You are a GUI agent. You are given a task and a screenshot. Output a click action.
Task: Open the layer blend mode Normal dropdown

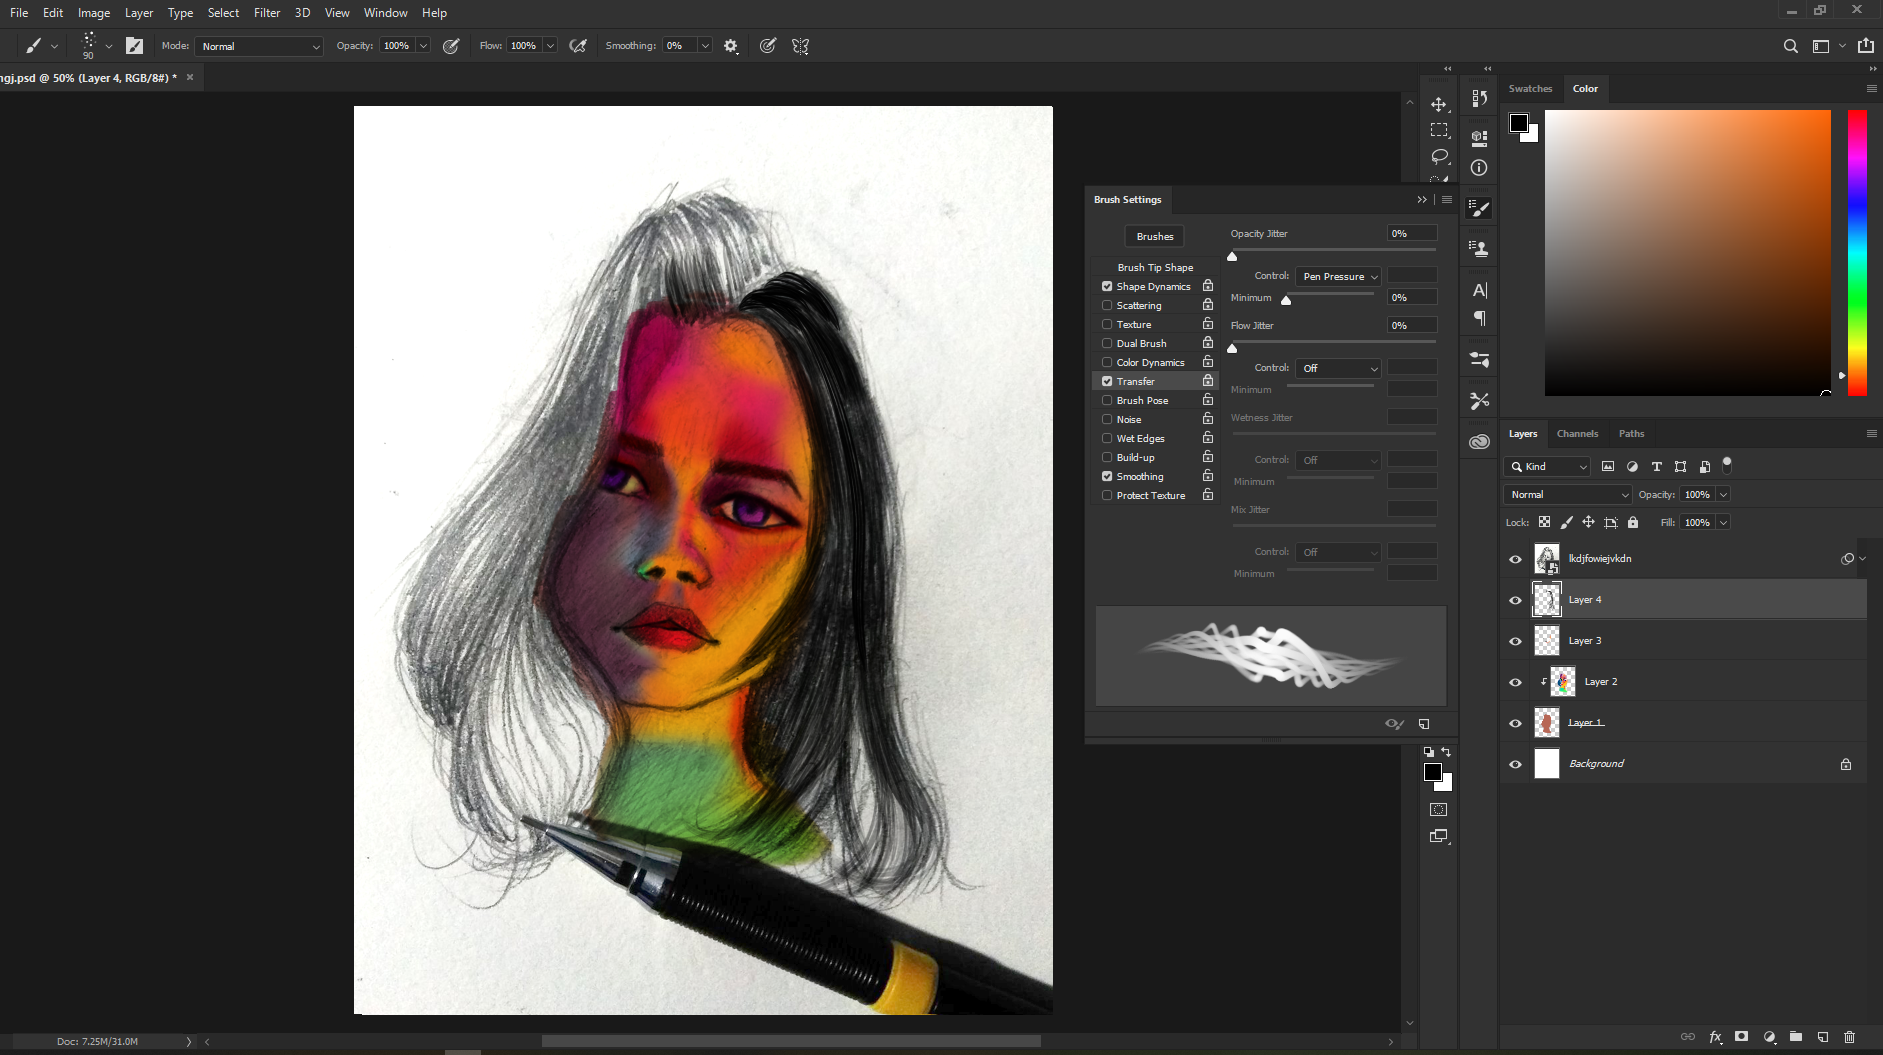click(x=1567, y=494)
